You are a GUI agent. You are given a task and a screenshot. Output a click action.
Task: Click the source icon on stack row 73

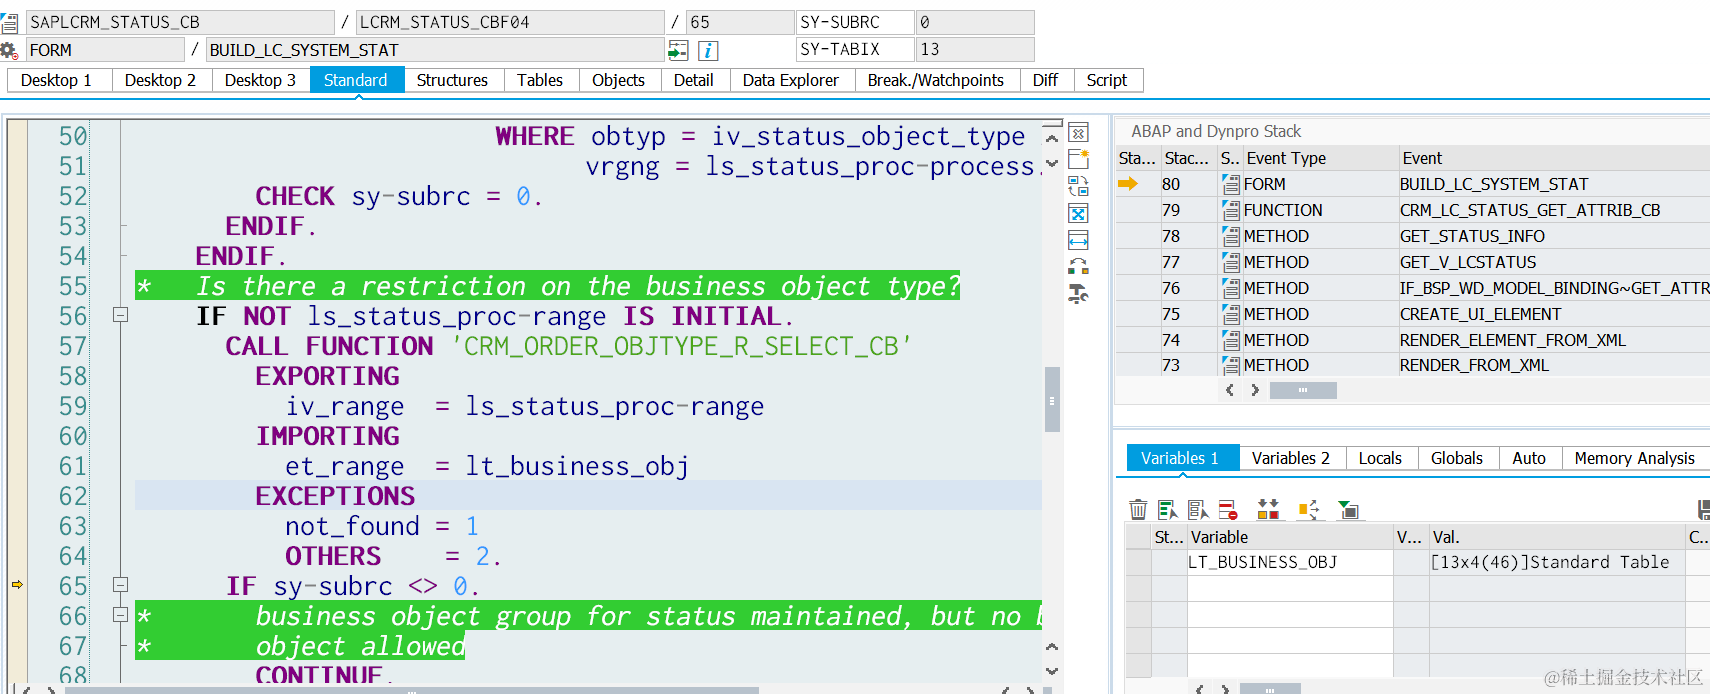point(1231,365)
